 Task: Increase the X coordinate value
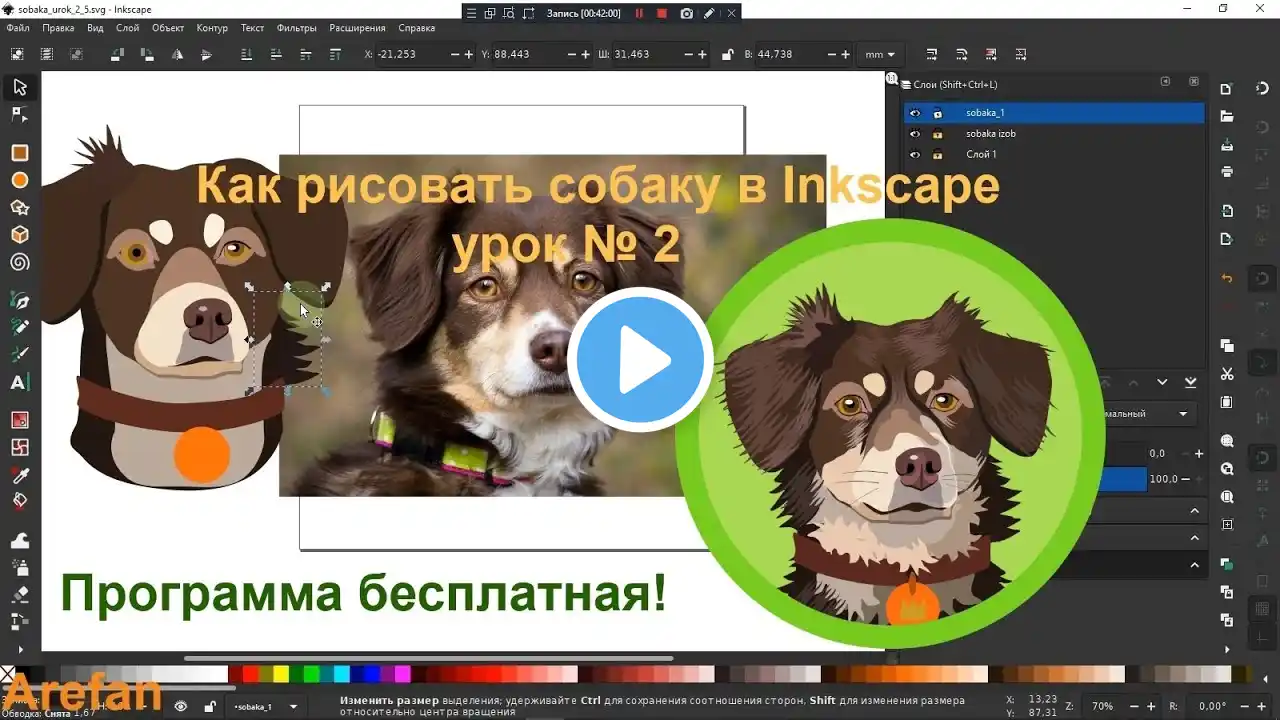tap(469, 54)
